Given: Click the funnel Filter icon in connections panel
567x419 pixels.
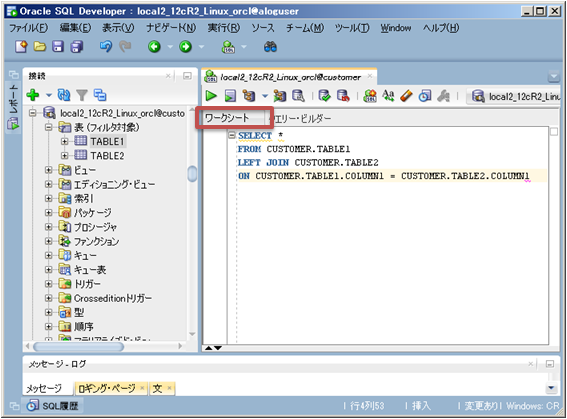Looking at the screenshot, I should coord(82,95).
